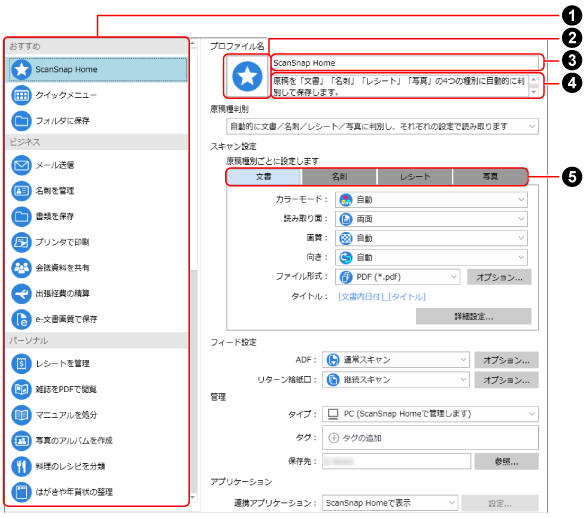Expand the 原稿種判別 dropdown
This screenshot has height=517, width=584.
382,127
